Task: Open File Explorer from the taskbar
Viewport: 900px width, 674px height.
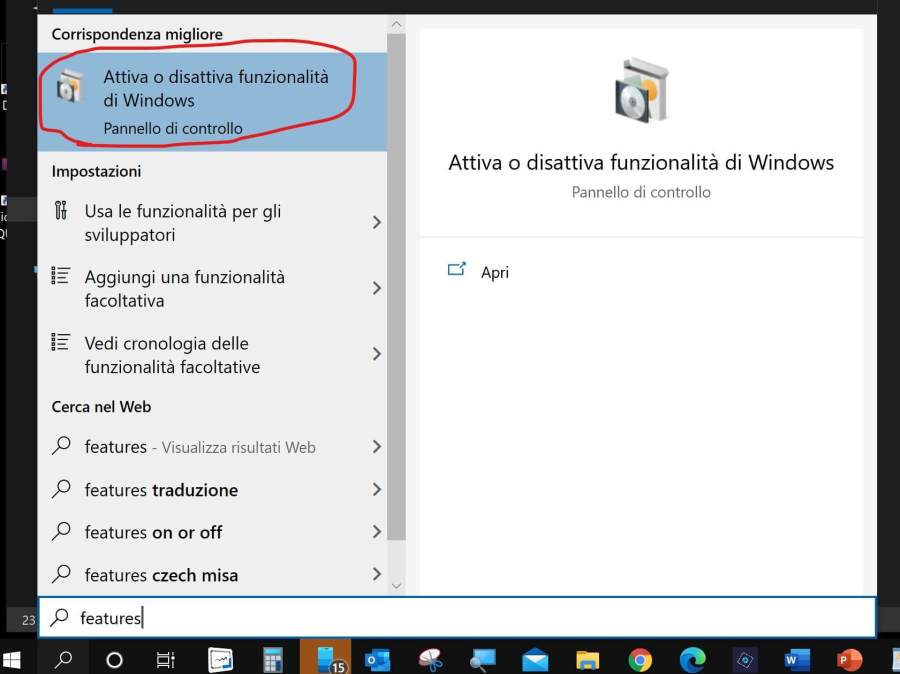Action: pos(587,659)
